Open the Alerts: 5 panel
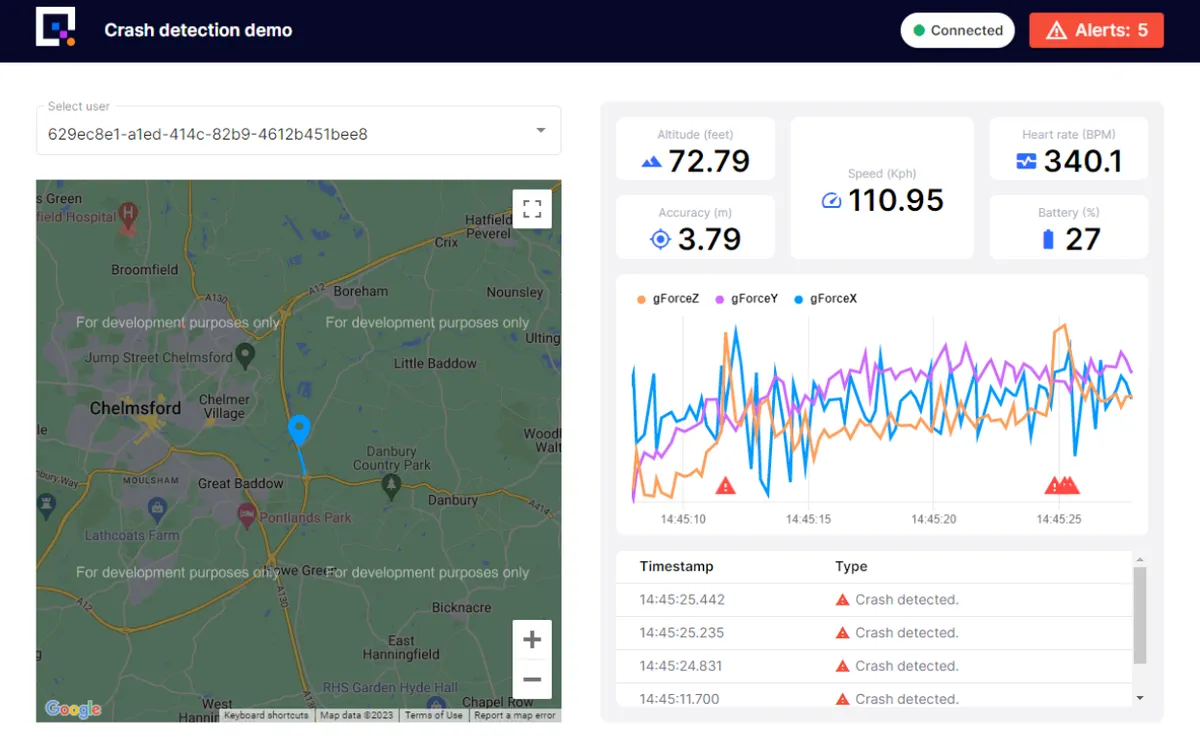Viewport: 1200px width, 746px height. 1096,30
